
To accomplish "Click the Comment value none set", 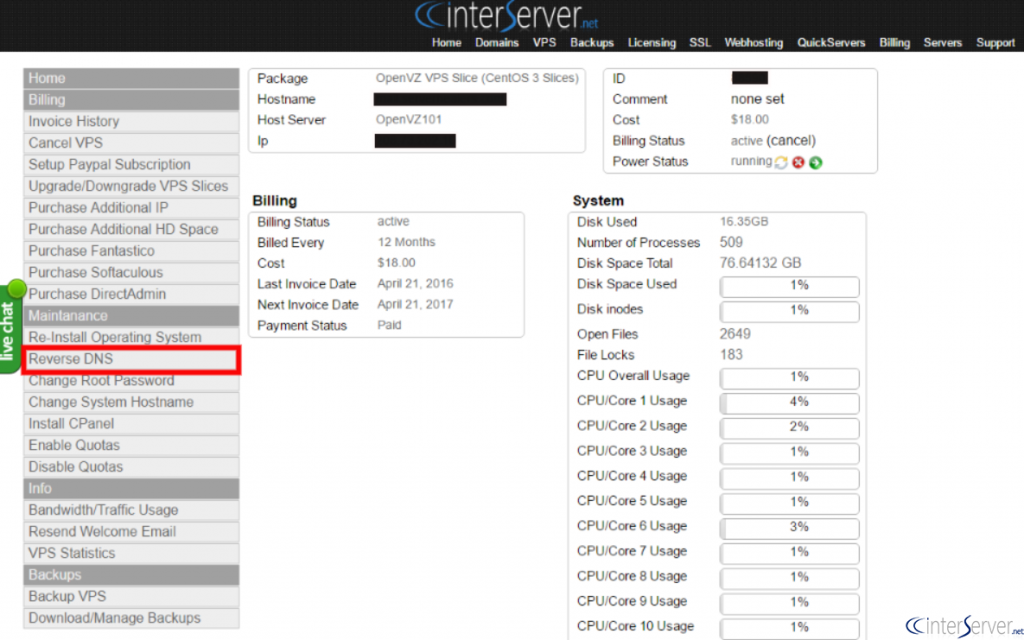I will tap(758, 99).
